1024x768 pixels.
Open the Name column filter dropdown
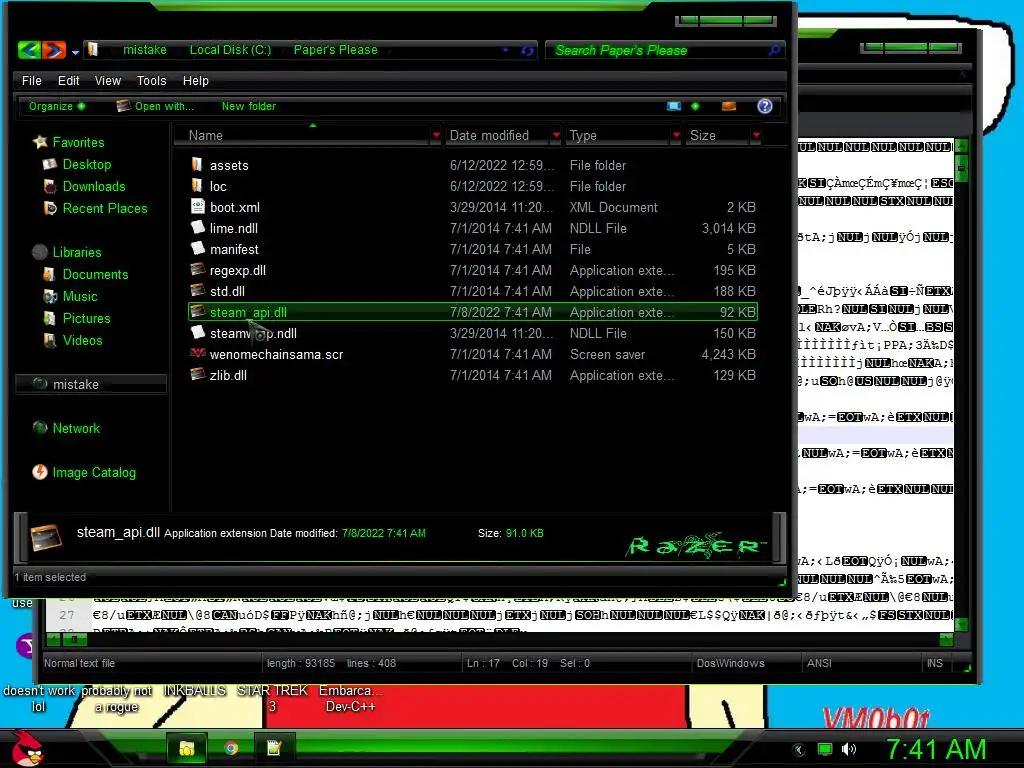pyautogui.click(x=436, y=135)
